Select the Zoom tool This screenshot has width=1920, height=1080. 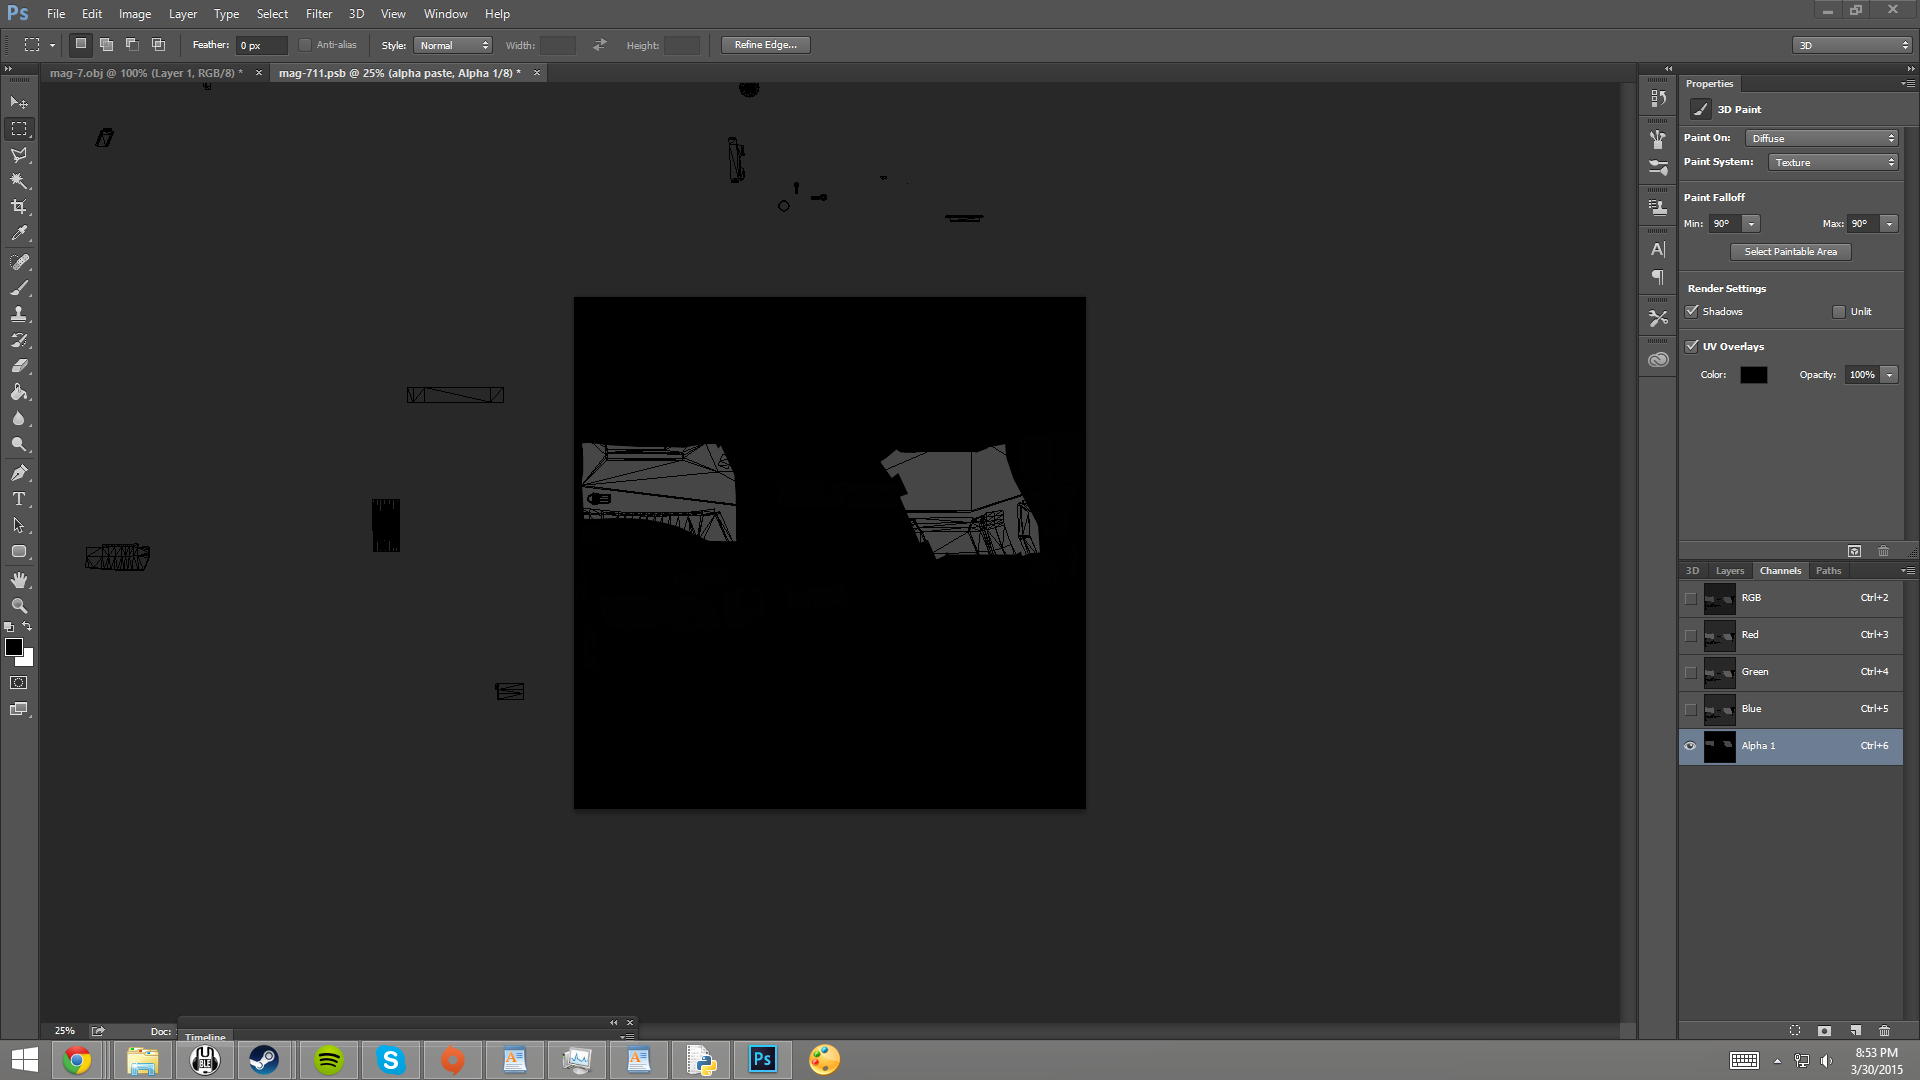(x=19, y=606)
